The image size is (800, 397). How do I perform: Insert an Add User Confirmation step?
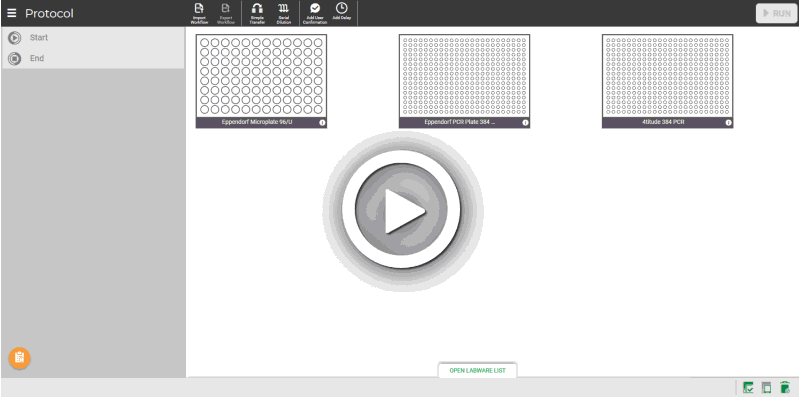pyautogui.click(x=315, y=13)
